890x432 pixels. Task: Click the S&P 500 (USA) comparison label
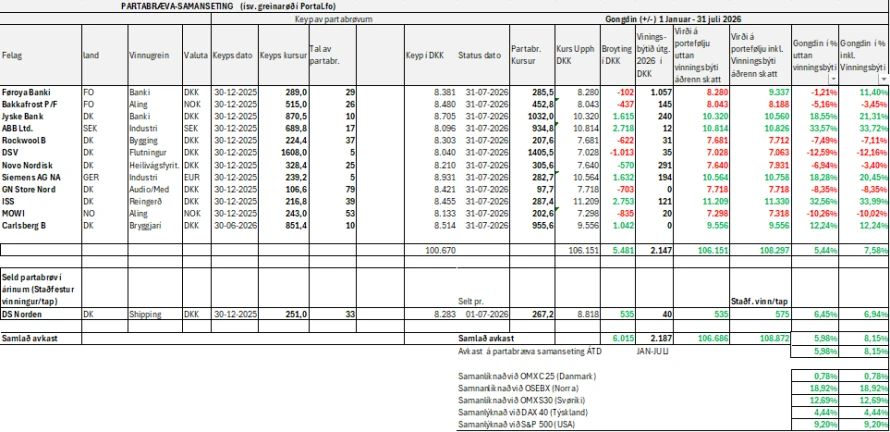pyautogui.click(x=519, y=424)
